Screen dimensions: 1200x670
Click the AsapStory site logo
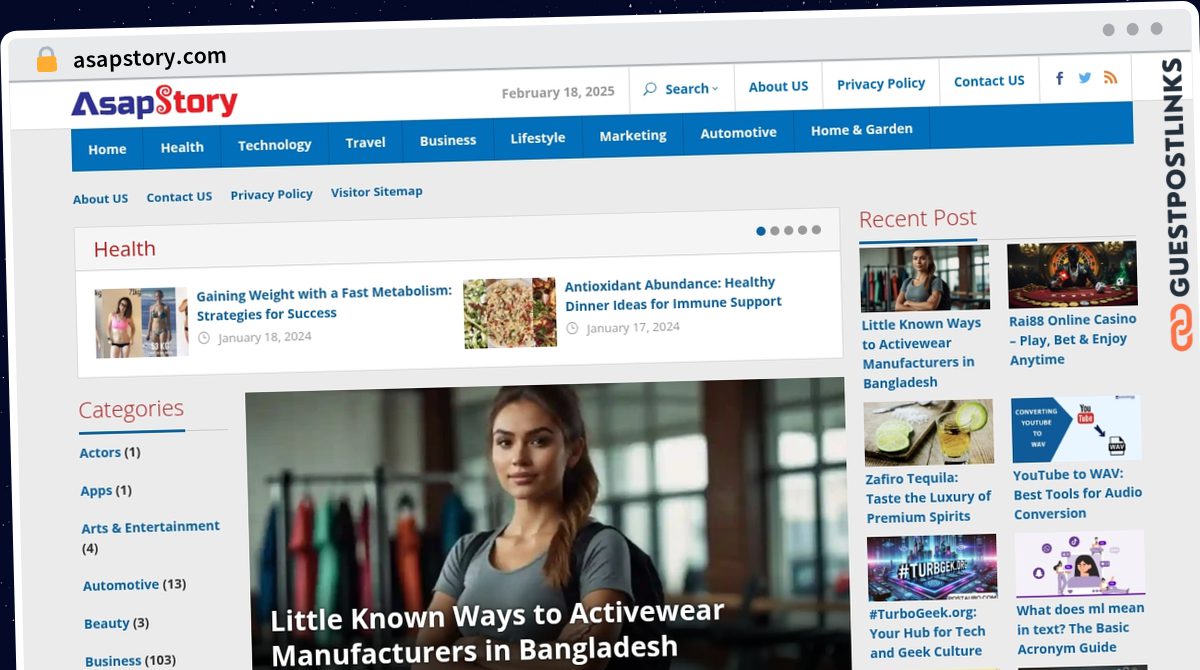pos(154,102)
